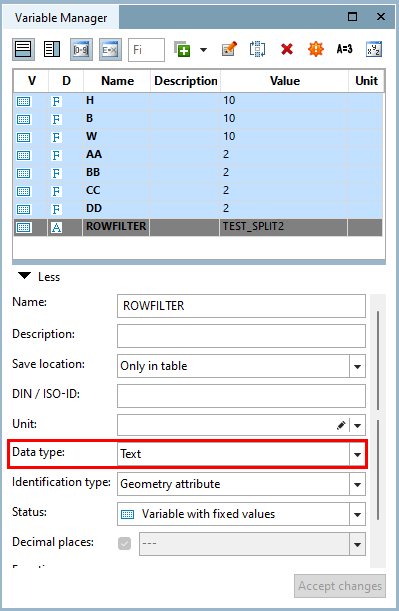Screen dimensions: 399x611
Task: Click the status icon in row ROWFILTER
Action: tap(23, 228)
